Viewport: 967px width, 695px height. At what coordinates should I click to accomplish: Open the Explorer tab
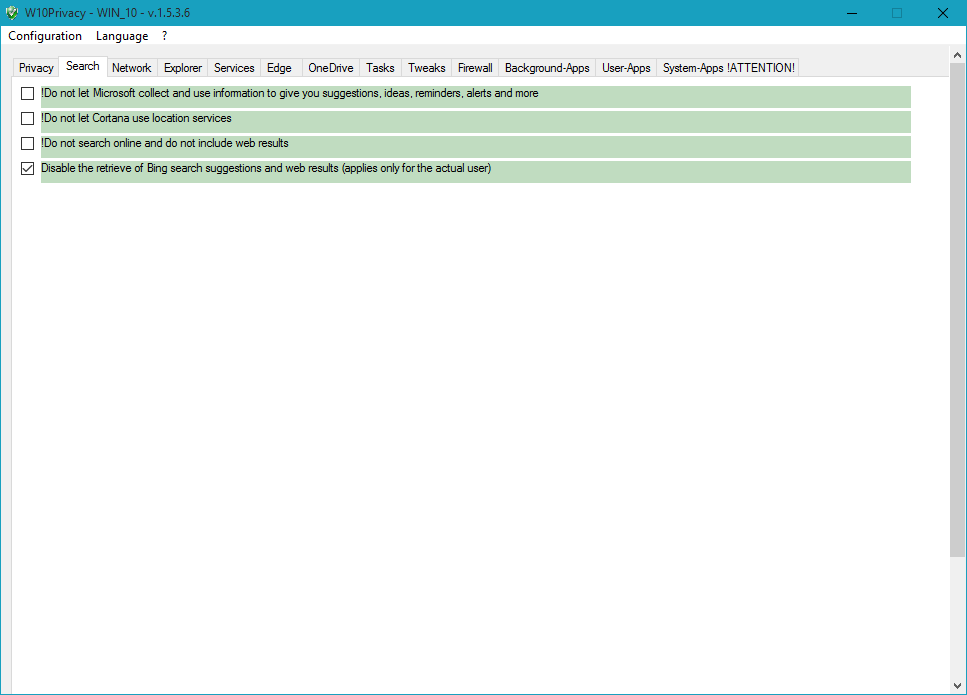[x=183, y=68]
